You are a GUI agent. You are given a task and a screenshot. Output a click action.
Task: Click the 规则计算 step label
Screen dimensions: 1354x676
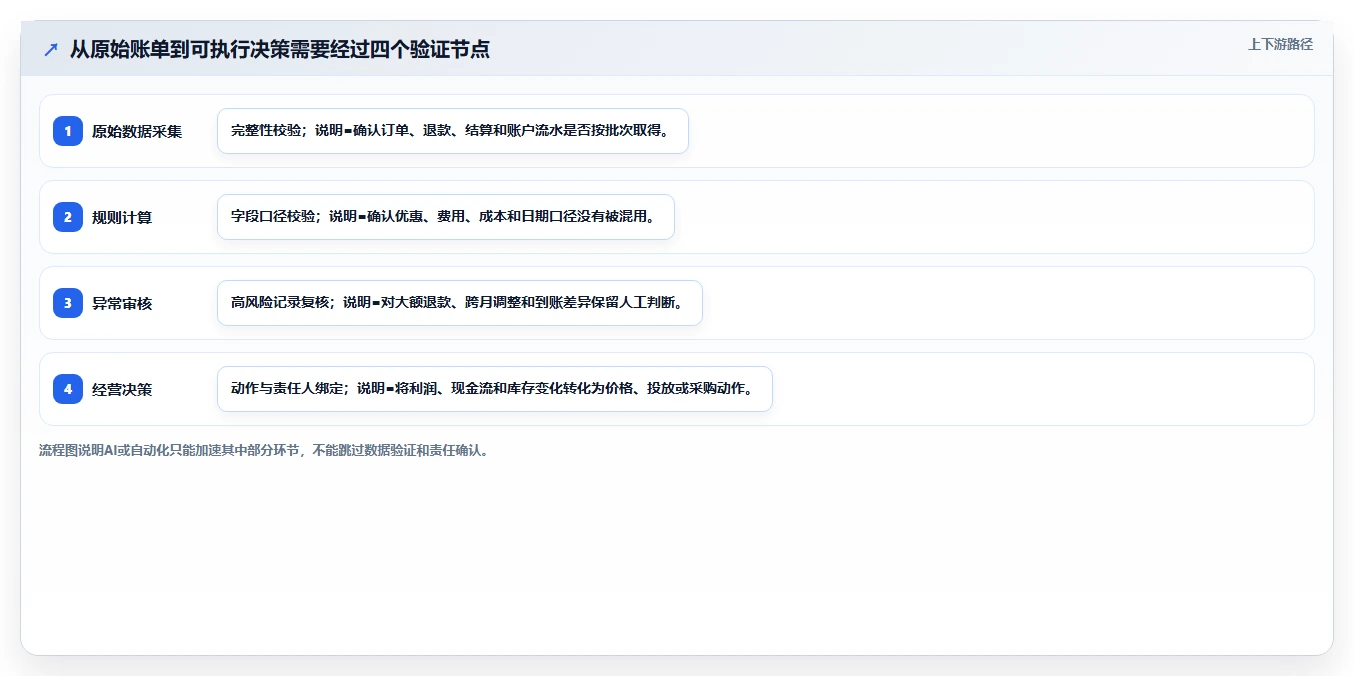click(x=122, y=217)
